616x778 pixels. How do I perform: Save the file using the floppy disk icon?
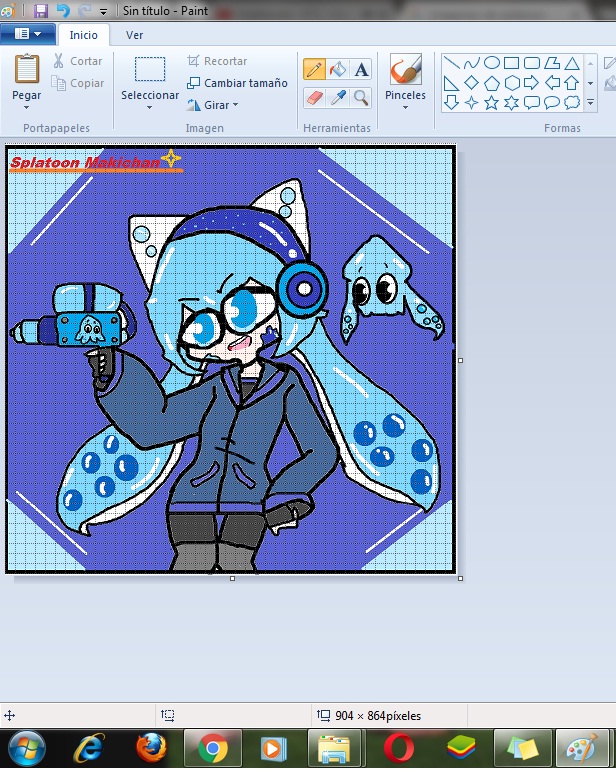[41, 10]
